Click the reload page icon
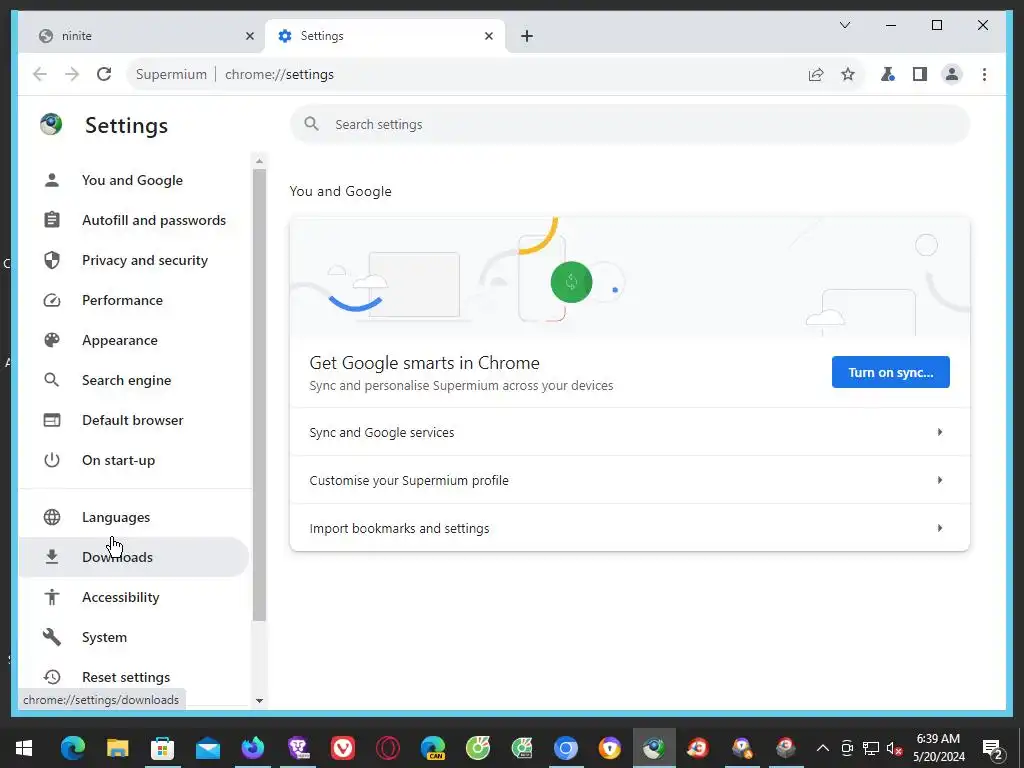 (x=104, y=74)
